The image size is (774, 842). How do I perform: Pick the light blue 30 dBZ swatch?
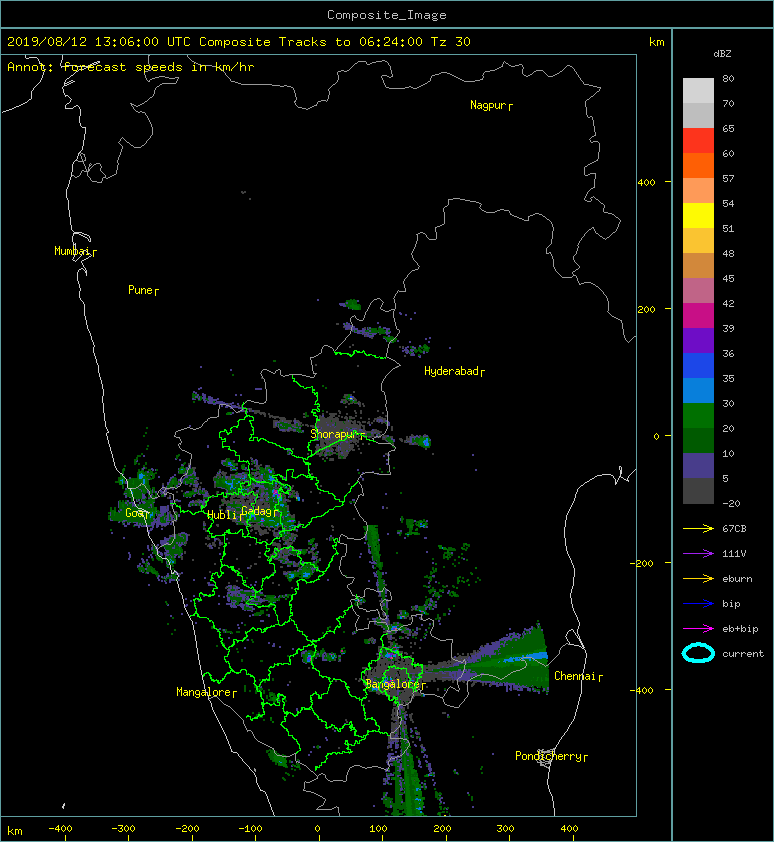(698, 390)
